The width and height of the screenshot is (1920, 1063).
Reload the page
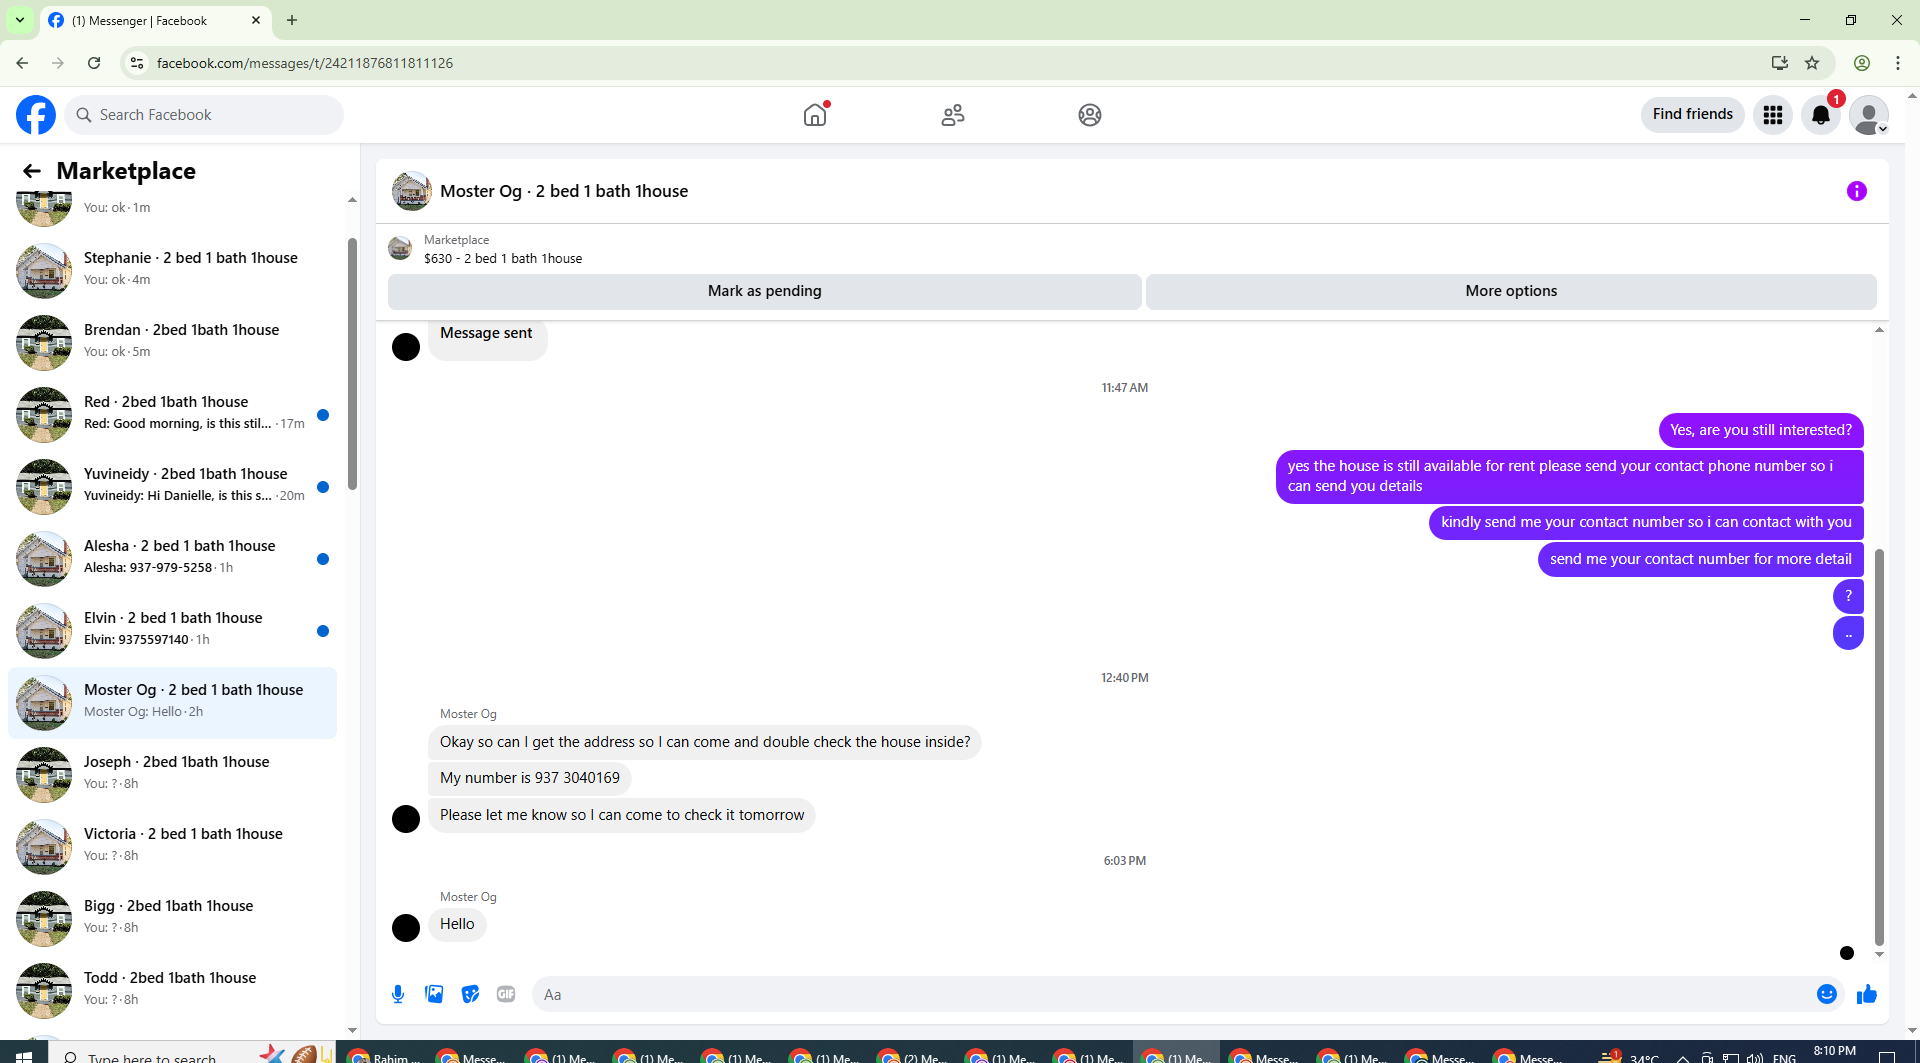pyautogui.click(x=94, y=63)
